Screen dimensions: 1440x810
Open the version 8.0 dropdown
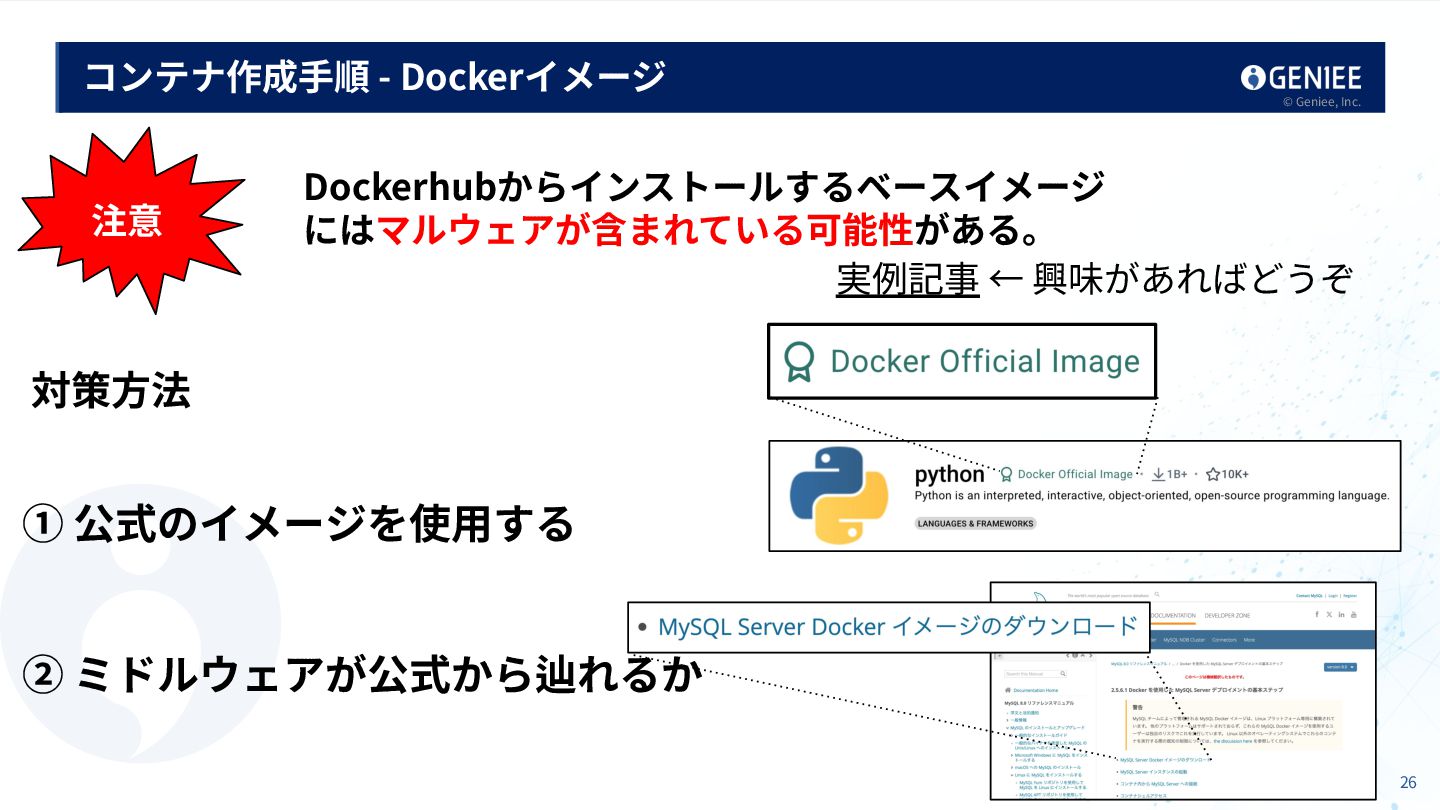[1340, 667]
